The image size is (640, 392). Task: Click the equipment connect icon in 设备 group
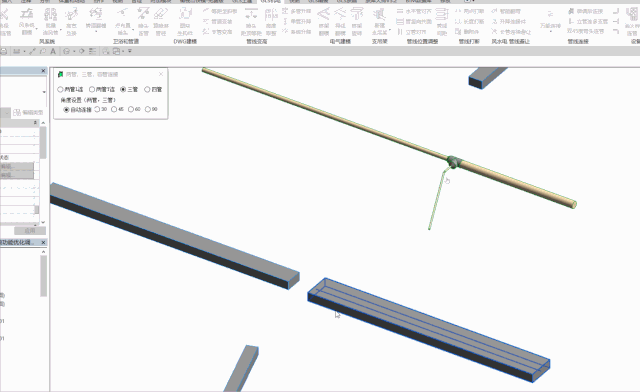pos(632,15)
